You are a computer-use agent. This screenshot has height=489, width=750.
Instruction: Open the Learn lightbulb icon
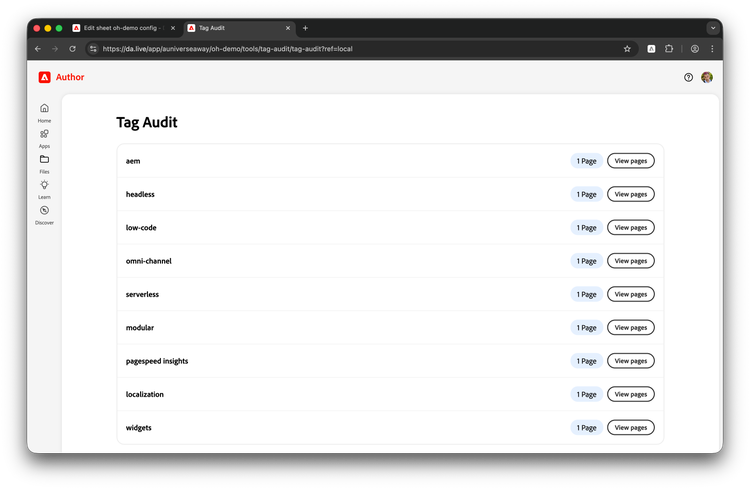pos(44,185)
